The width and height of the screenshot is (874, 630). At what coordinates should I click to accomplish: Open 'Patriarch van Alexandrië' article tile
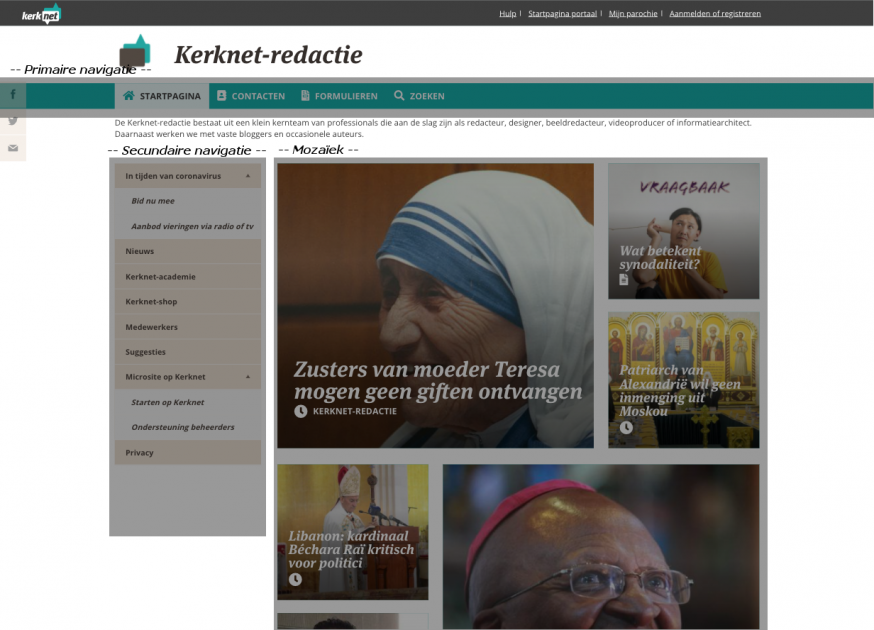(683, 380)
